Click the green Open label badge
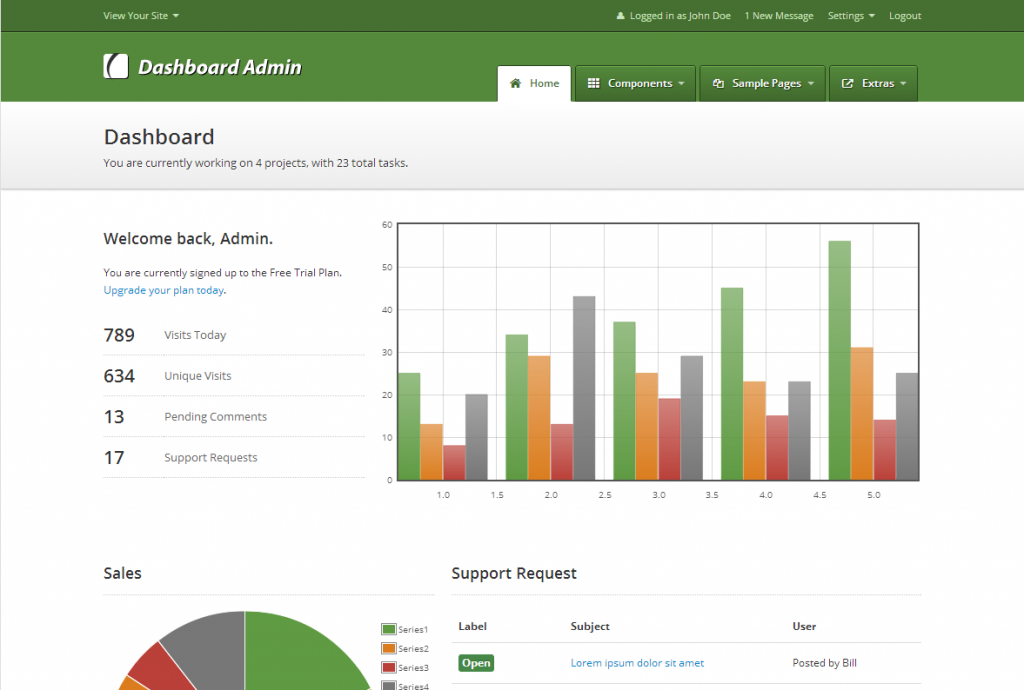 click(476, 663)
